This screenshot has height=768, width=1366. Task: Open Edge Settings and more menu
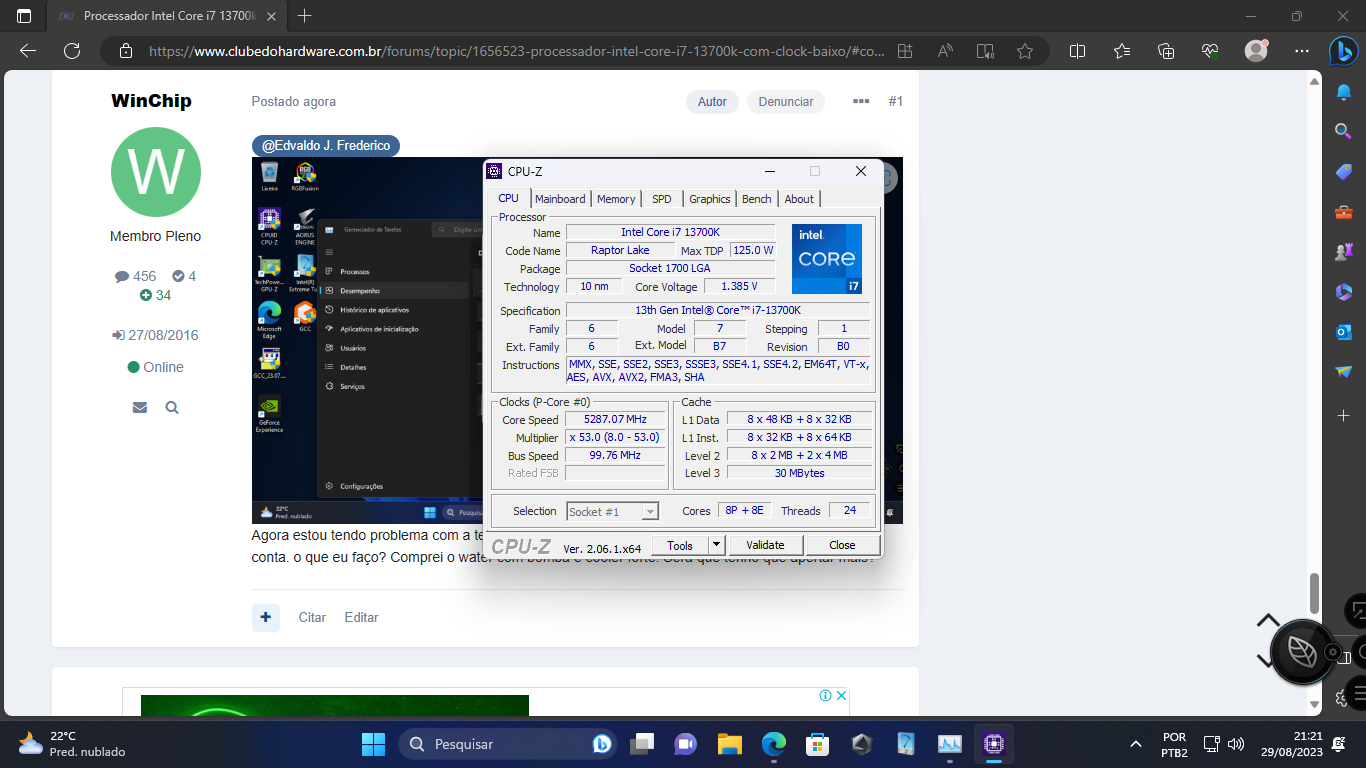pyautogui.click(x=1301, y=51)
